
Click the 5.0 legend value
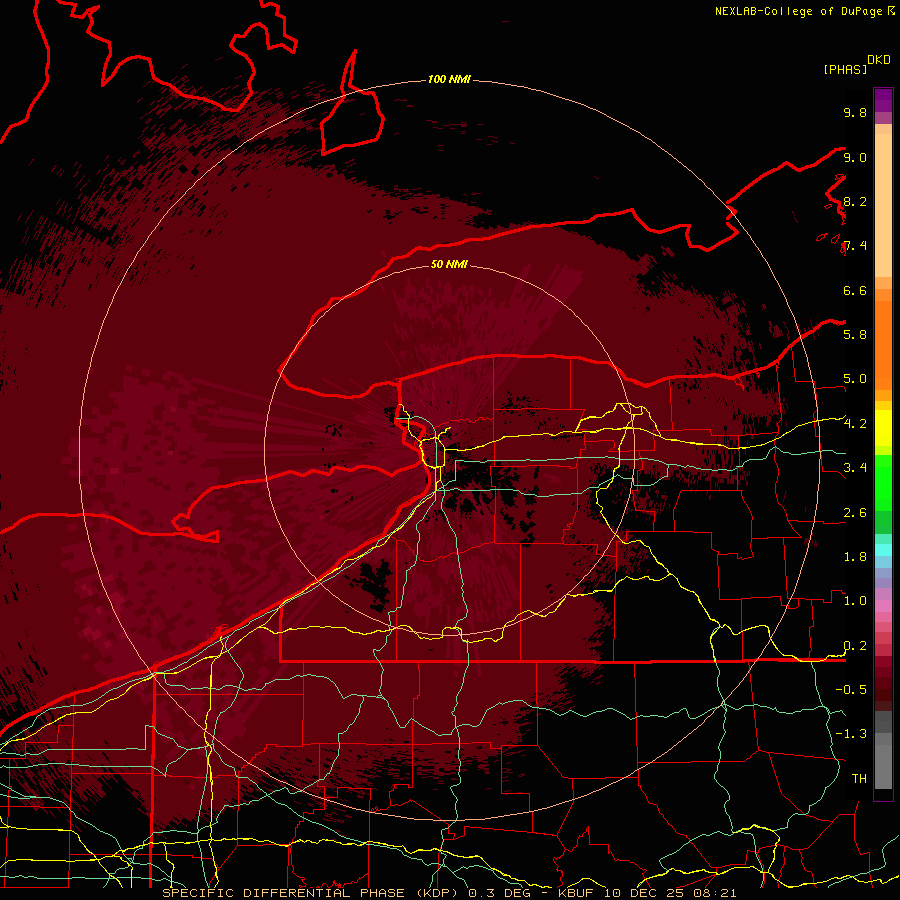[x=855, y=379]
